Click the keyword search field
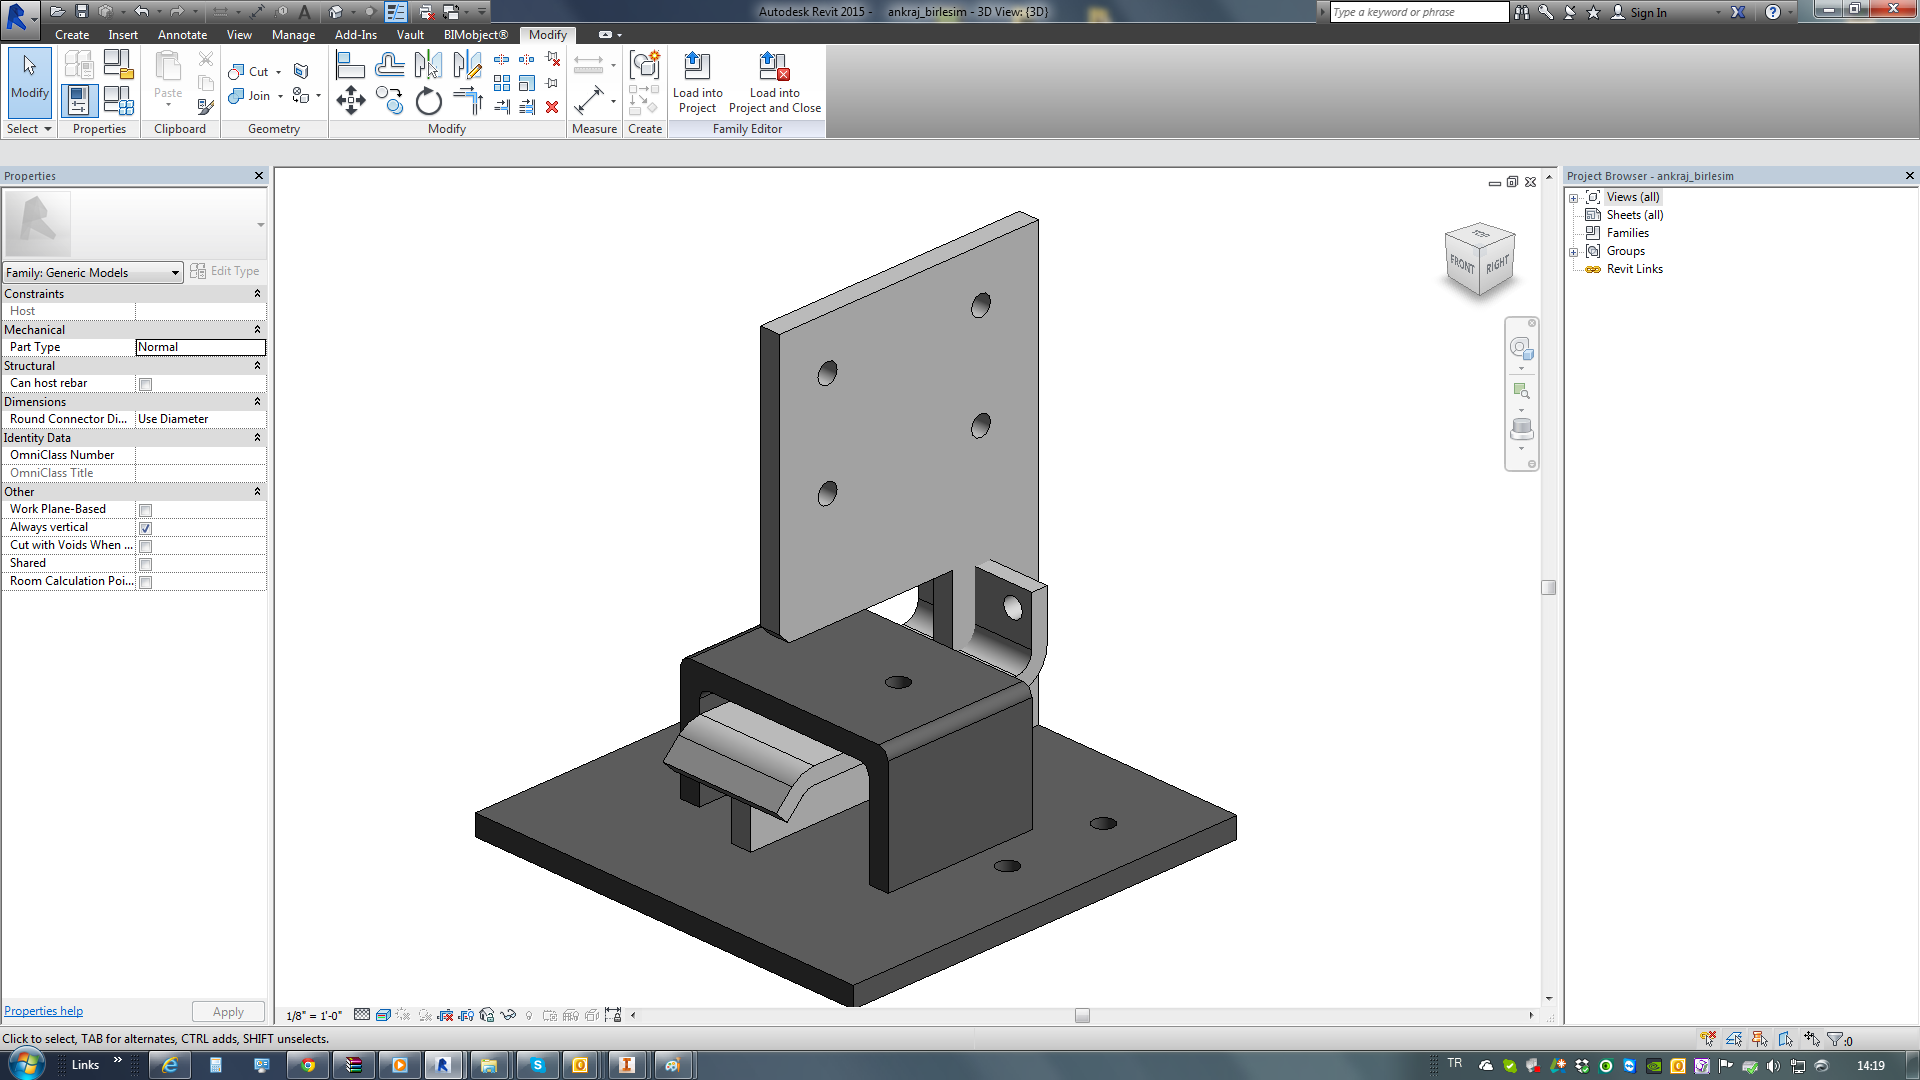Viewport: 1920px width, 1080px height. (1419, 12)
